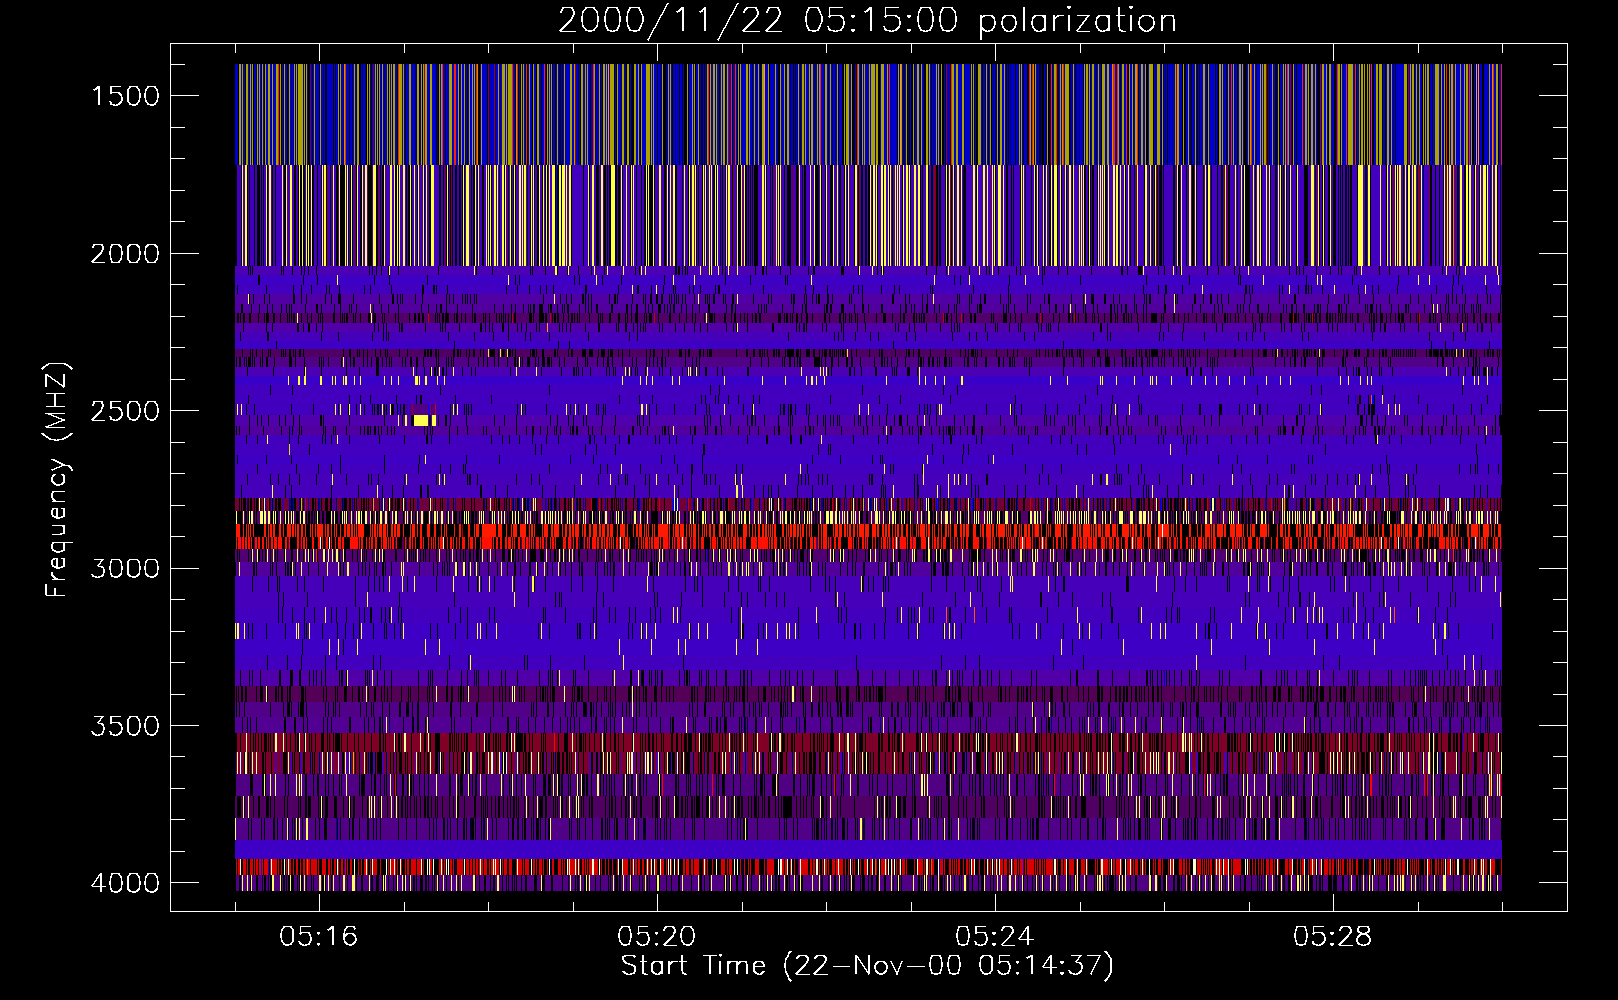The image size is (1618, 1000).
Task: Click the 4000 frequency tick label
Action: [x=125, y=883]
